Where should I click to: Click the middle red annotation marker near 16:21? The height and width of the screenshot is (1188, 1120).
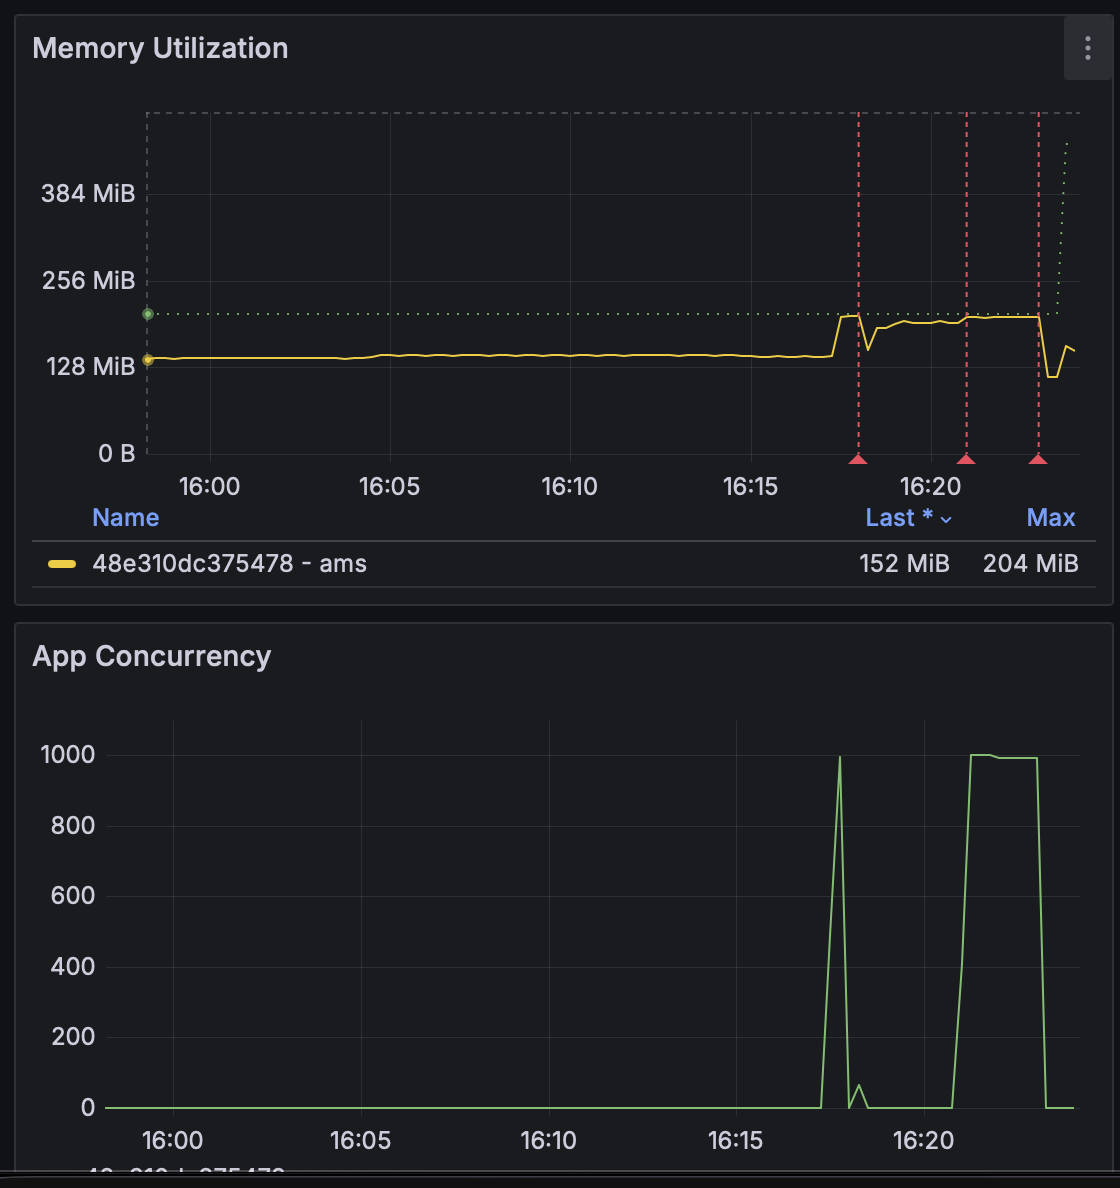(966, 459)
